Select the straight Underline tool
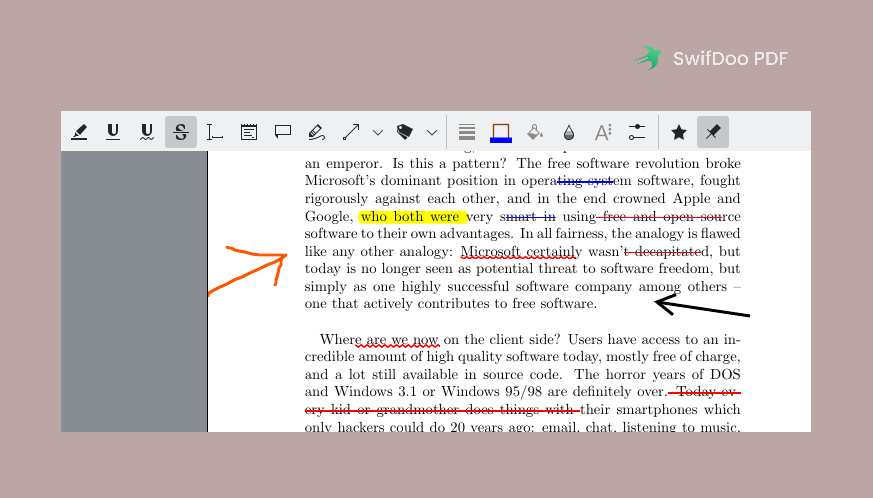 coord(113,132)
